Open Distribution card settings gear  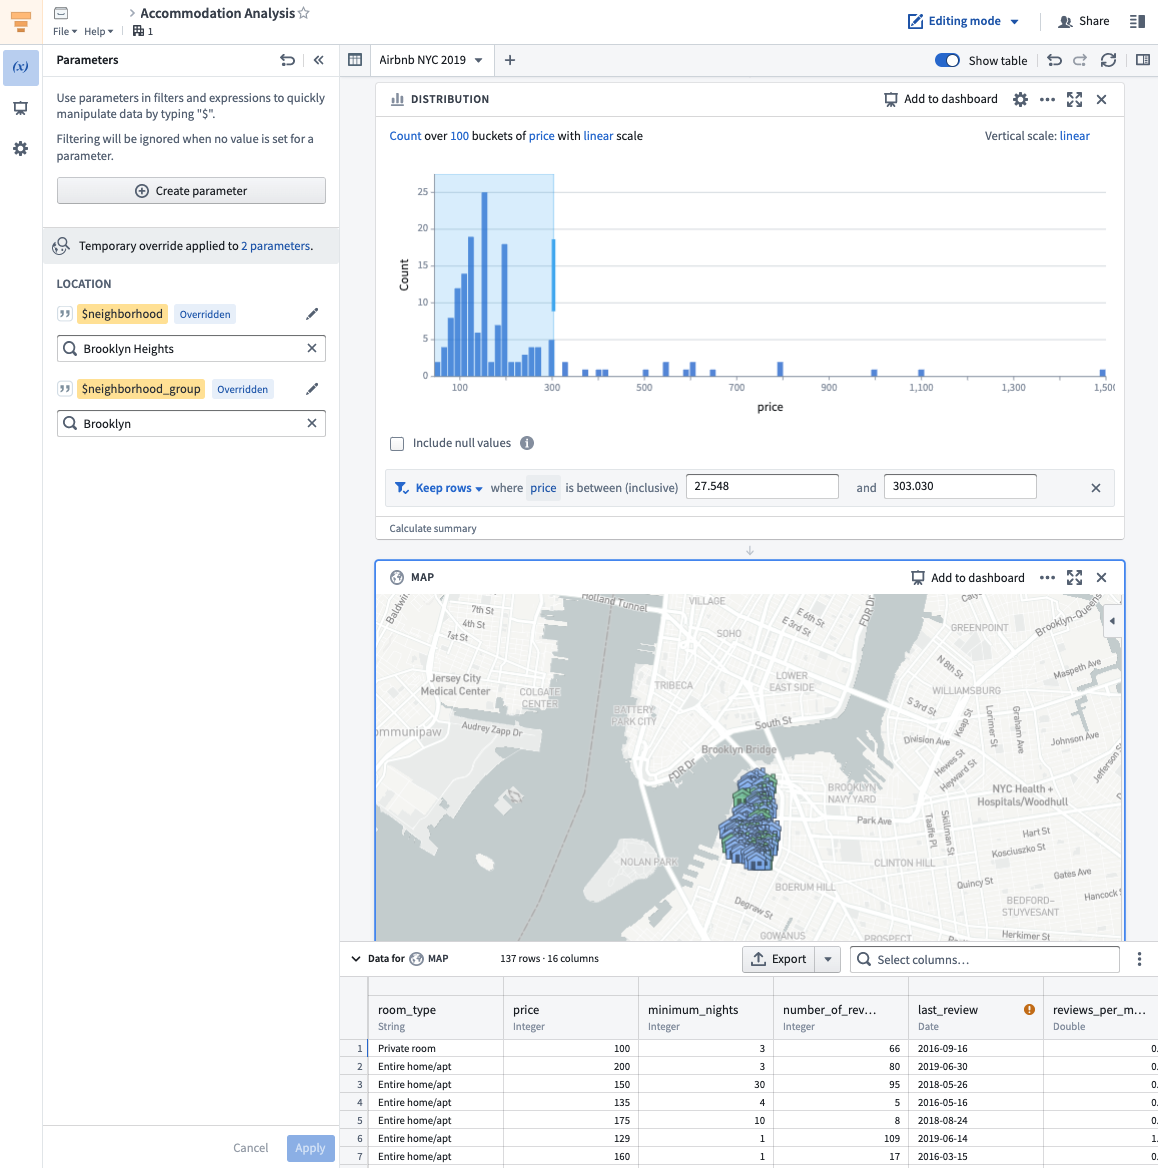tap(1020, 99)
